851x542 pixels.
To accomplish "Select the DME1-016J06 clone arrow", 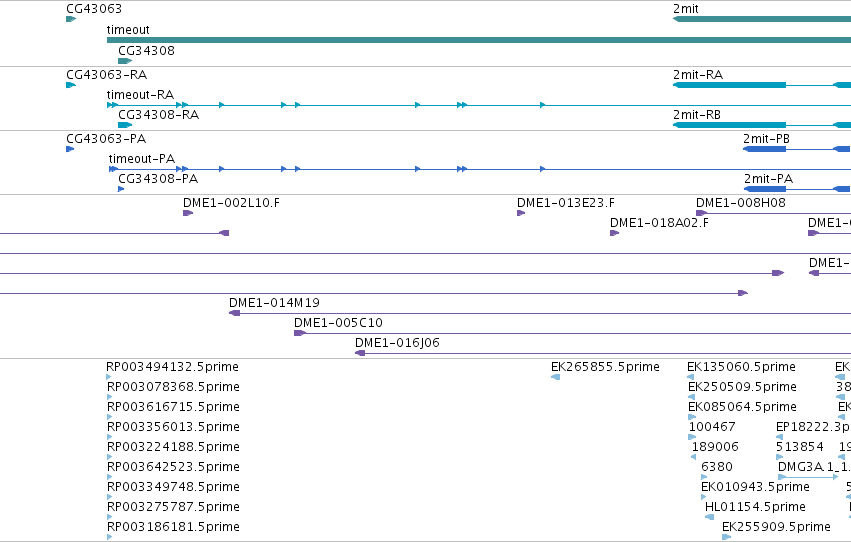I will point(360,353).
